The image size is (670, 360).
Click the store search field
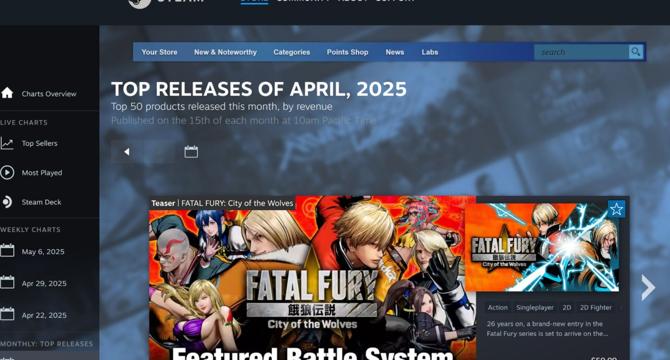pyautogui.click(x=581, y=52)
